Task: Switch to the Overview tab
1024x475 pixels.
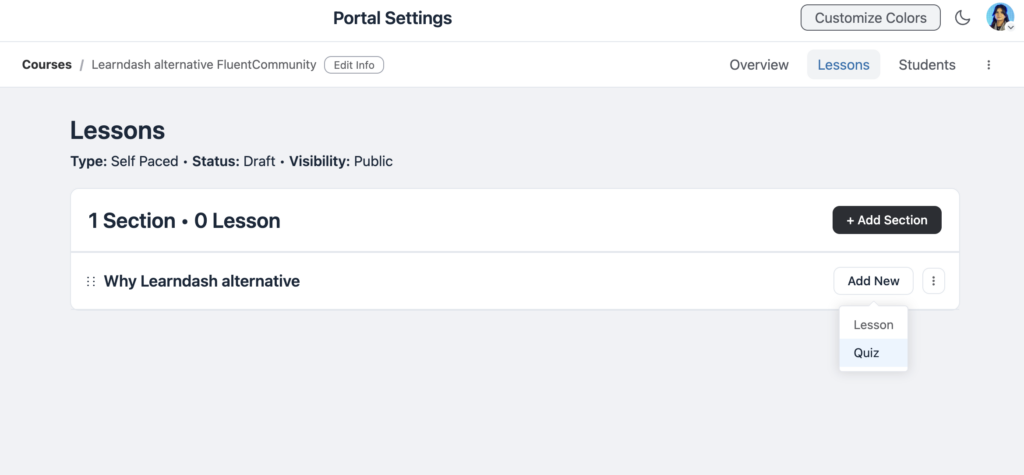Action: point(759,65)
